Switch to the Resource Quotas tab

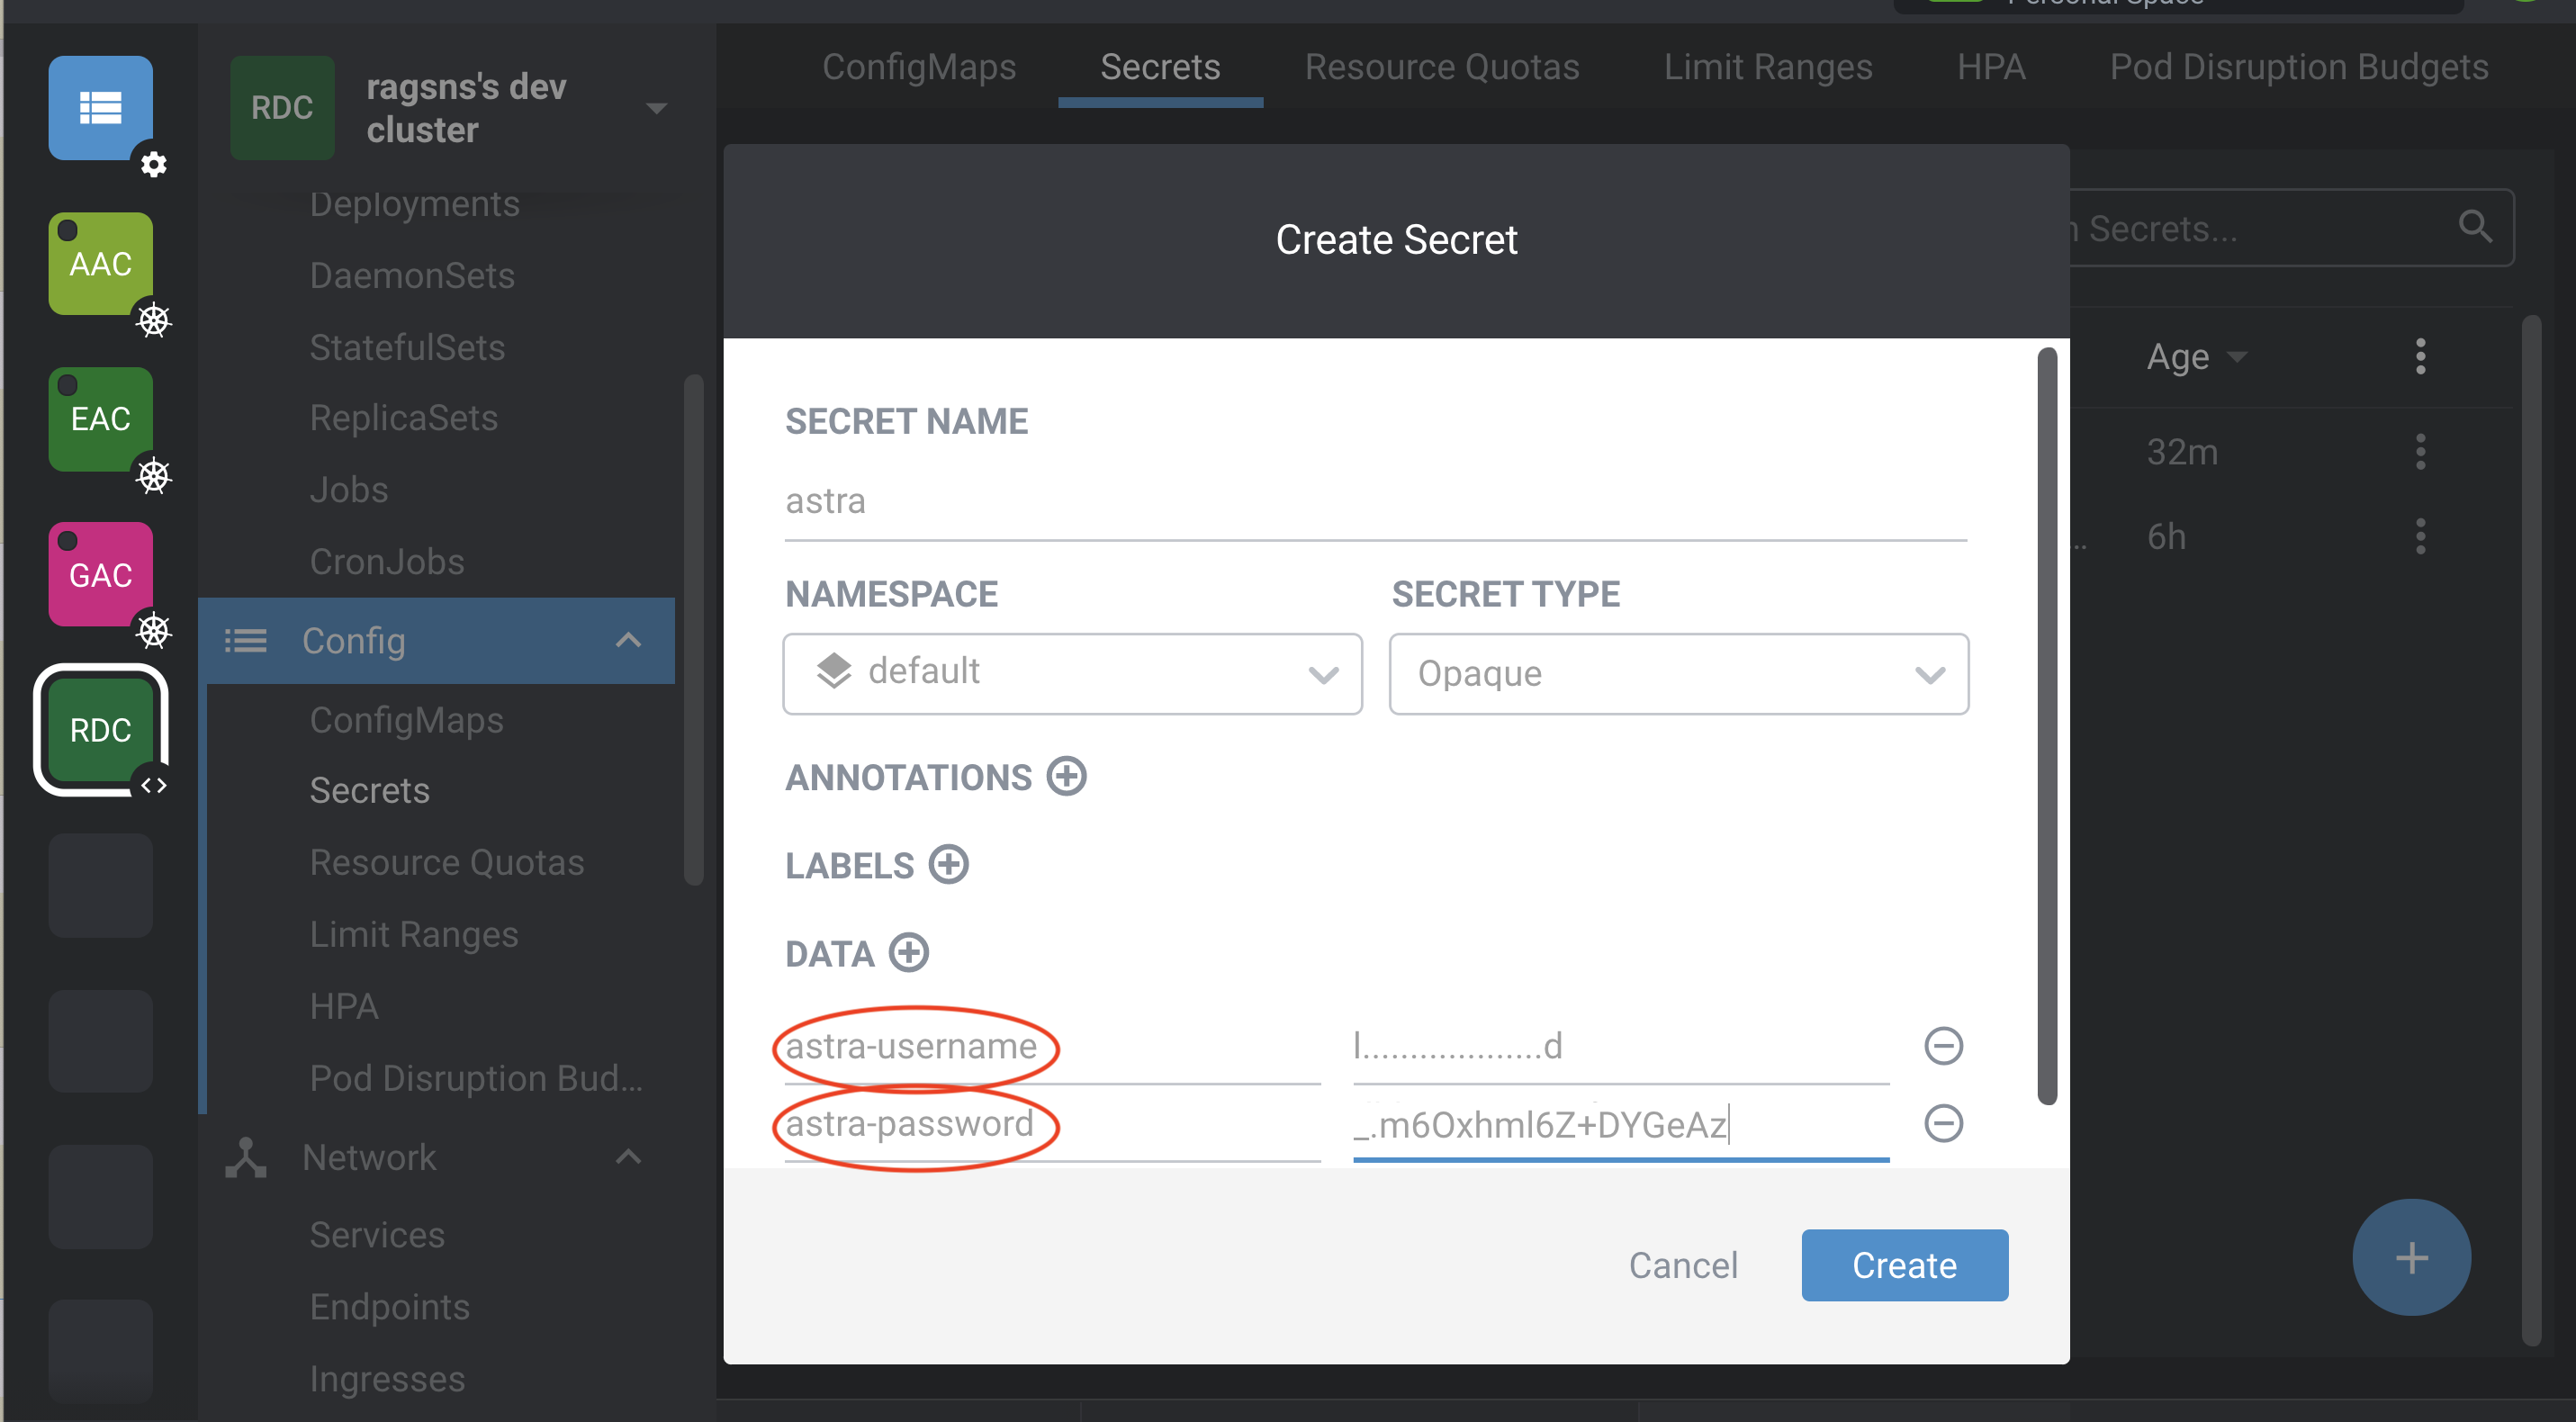[x=1441, y=67]
